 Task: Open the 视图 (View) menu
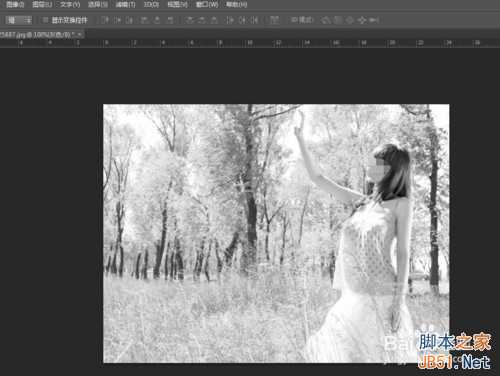tap(177, 4)
